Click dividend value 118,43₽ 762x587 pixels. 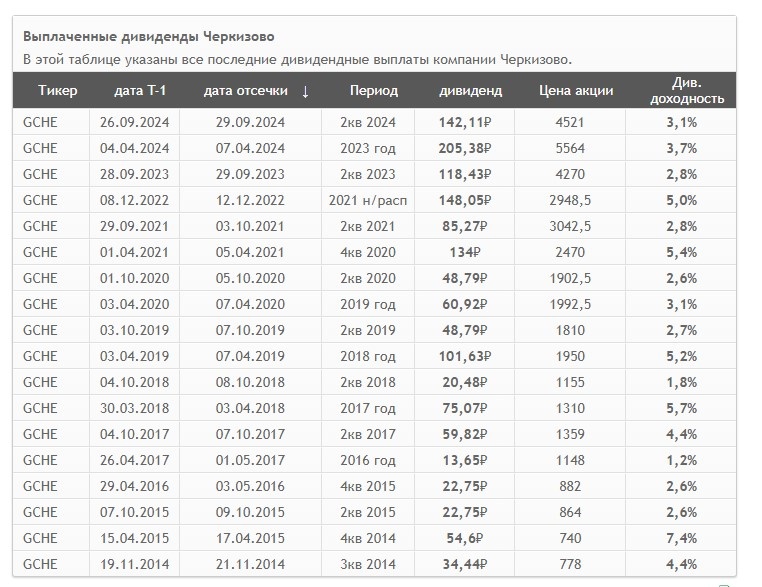[465, 174]
